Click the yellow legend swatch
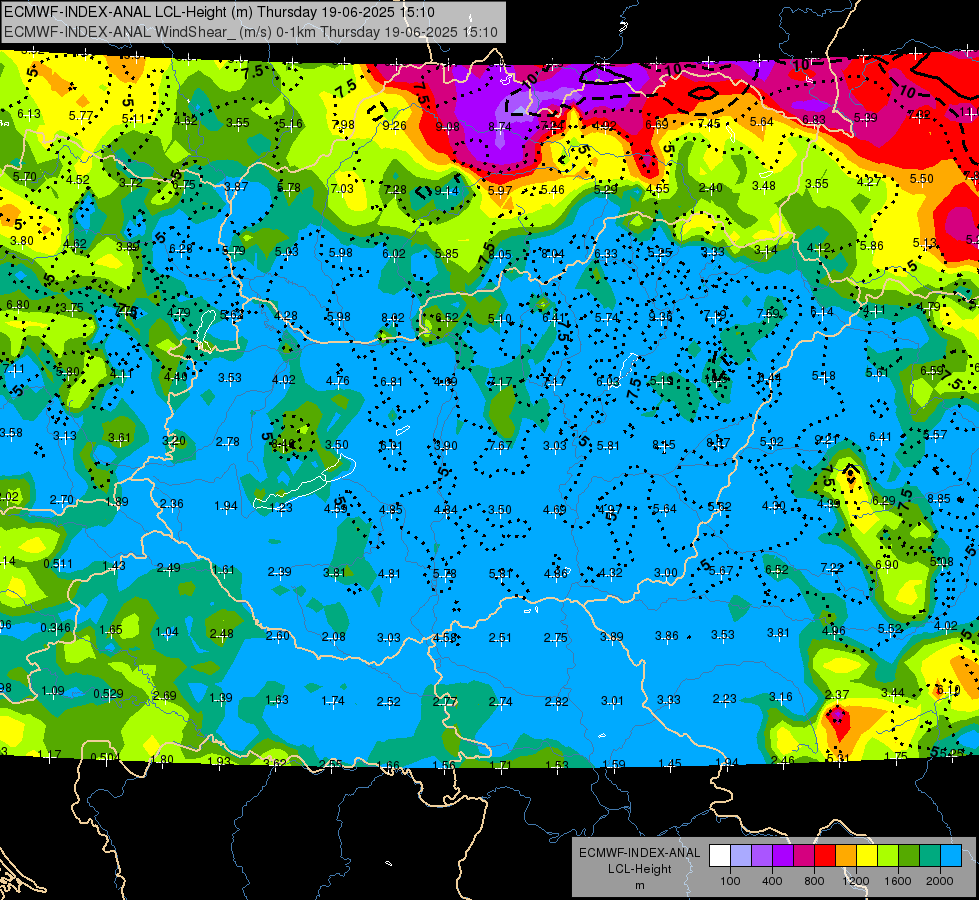This screenshot has width=979, height=900. (x=867, y=855)
